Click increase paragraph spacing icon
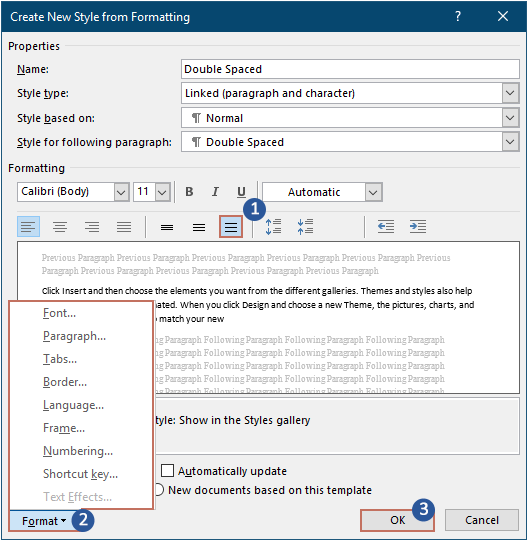 pyautogui.click(x=273, y=227)
